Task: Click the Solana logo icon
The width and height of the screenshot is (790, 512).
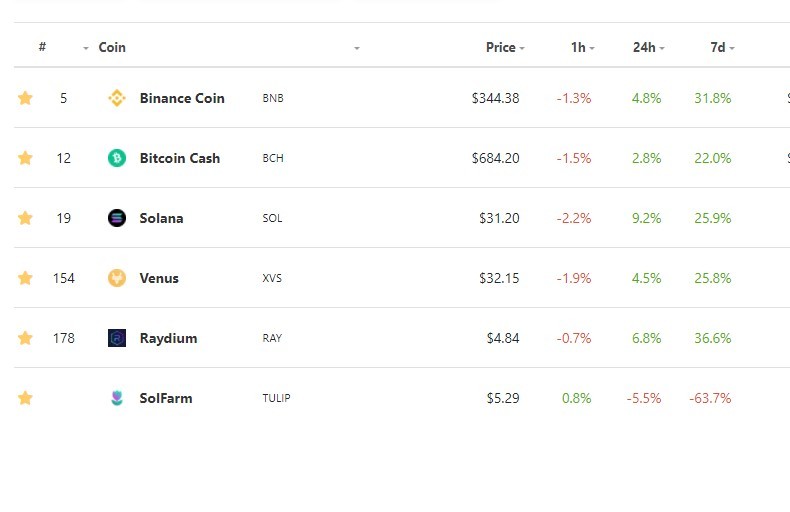Action: (117, 218)
